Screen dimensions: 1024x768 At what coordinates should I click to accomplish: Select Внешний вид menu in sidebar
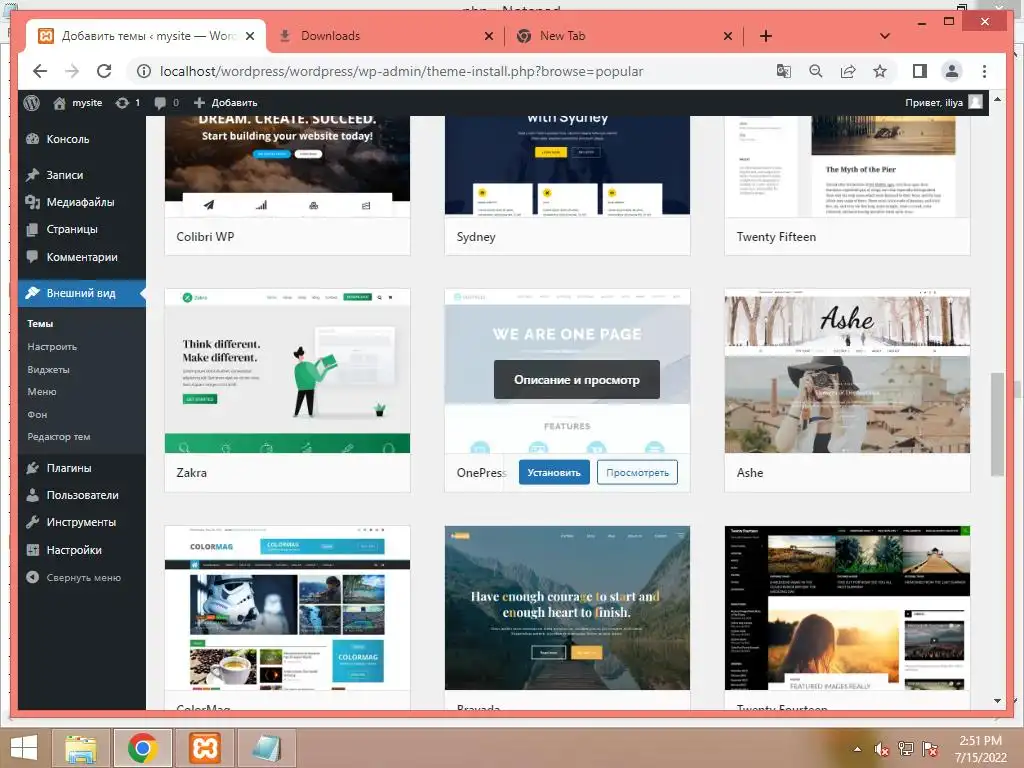click(82, 293)
